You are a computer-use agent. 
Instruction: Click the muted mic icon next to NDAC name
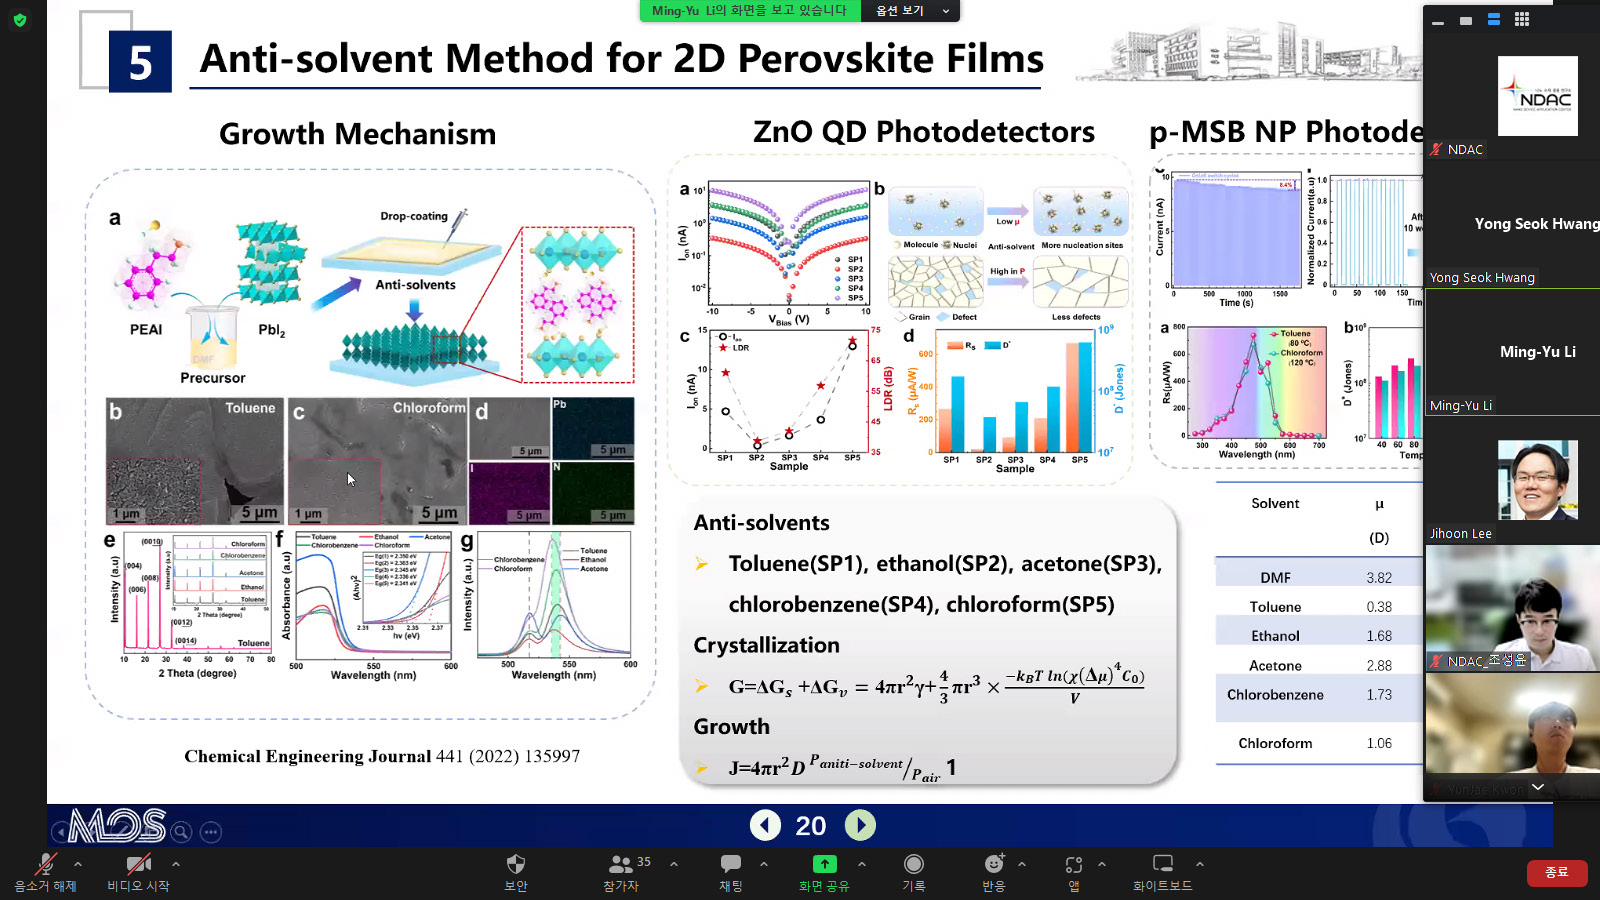point(1437,150)
